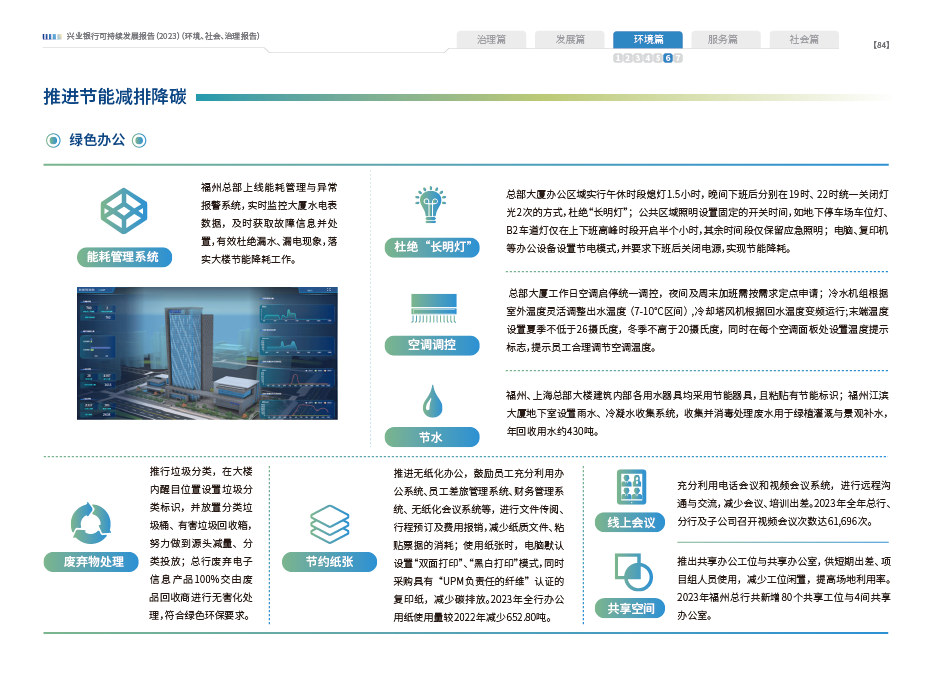Select the highlighted 环境篇 tab

coord(647,40)
